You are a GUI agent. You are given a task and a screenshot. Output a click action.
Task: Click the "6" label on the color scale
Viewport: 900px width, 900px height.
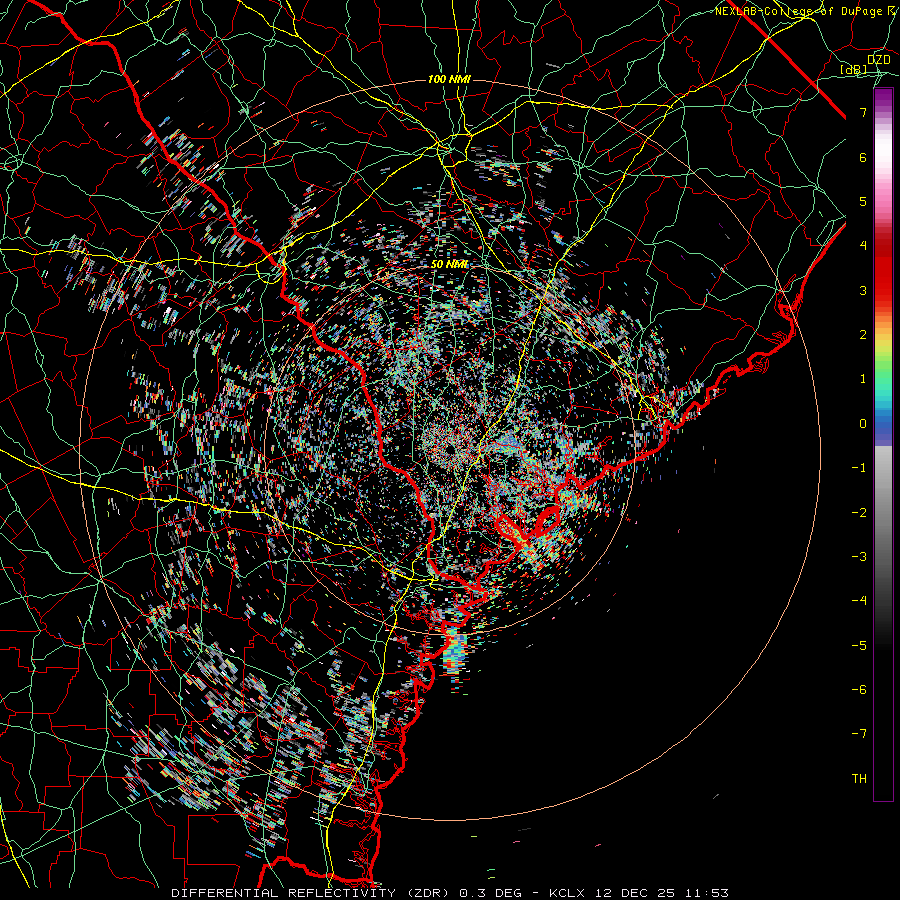[863, 157]
